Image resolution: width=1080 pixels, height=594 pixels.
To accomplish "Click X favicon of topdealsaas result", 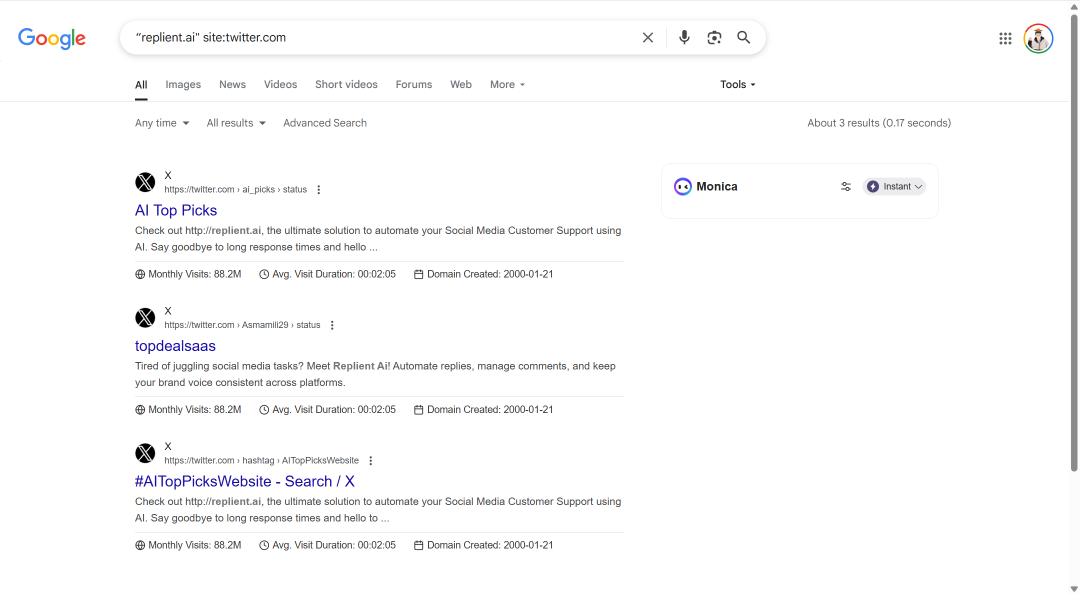I will (x=145, y=318).
